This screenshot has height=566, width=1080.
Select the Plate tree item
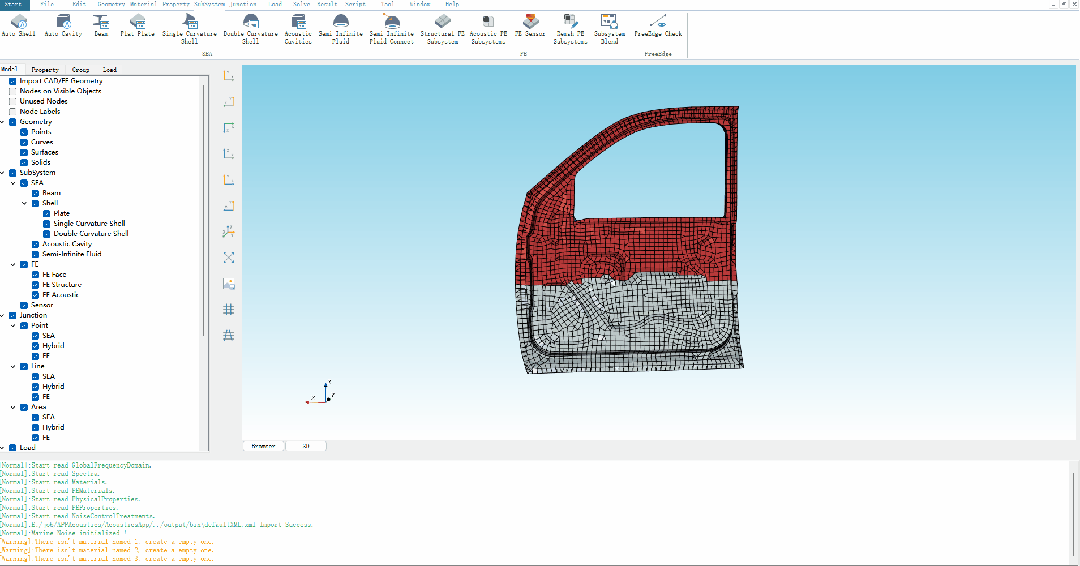pos(61,213)
